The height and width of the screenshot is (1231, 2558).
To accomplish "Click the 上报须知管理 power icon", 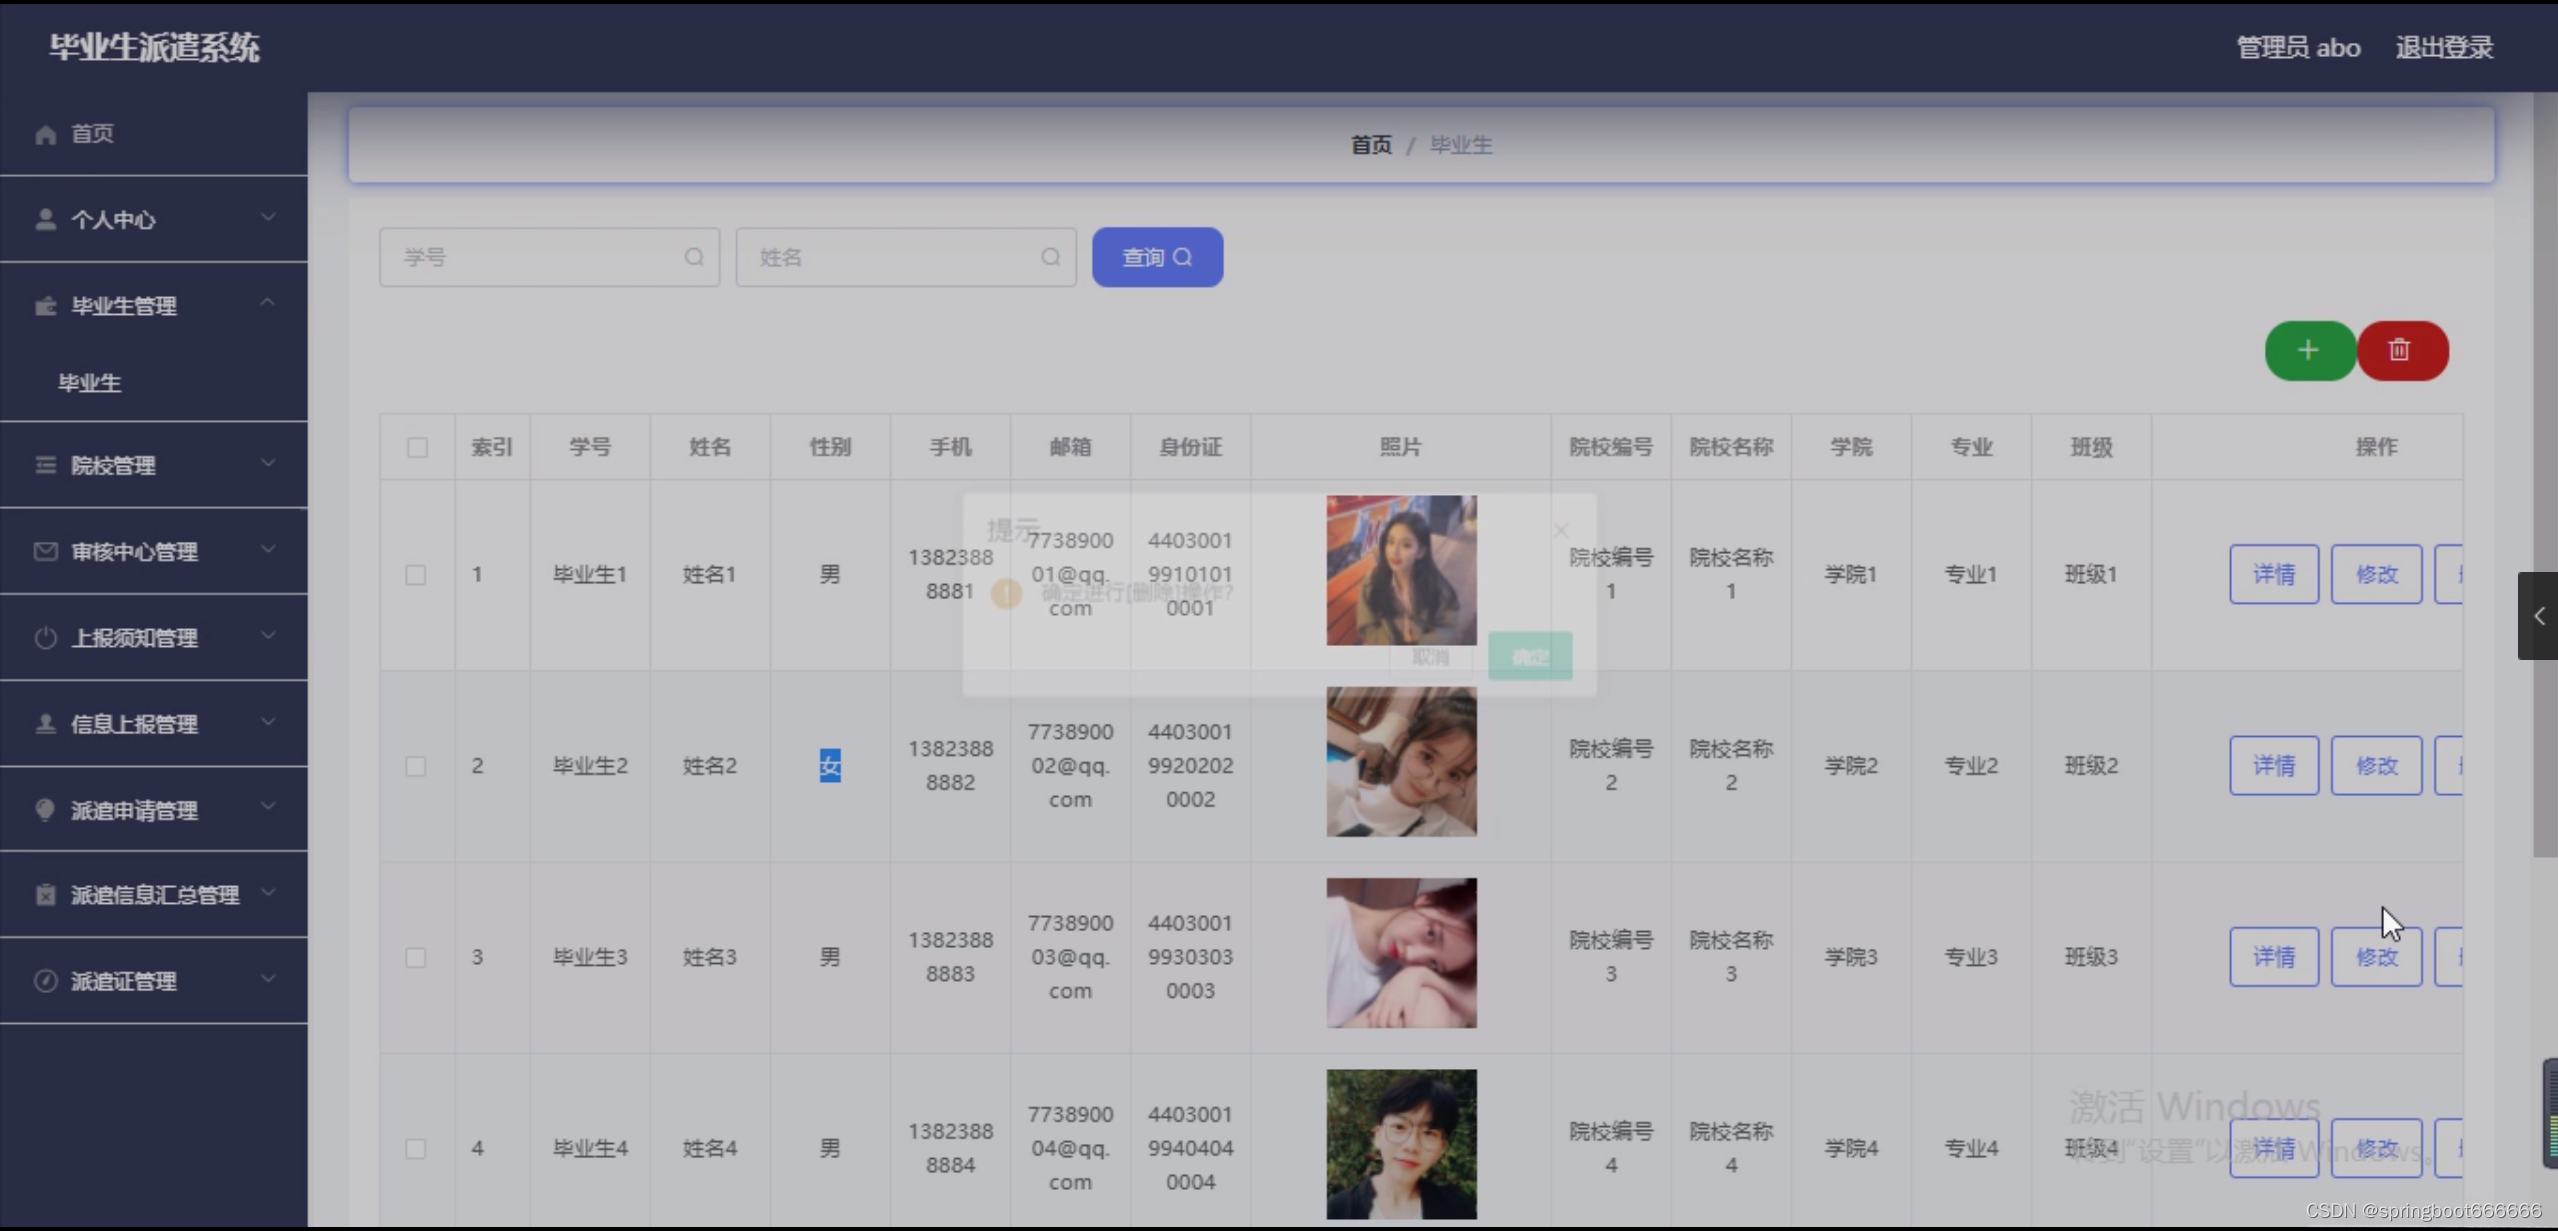I will [x=45, y=637].
